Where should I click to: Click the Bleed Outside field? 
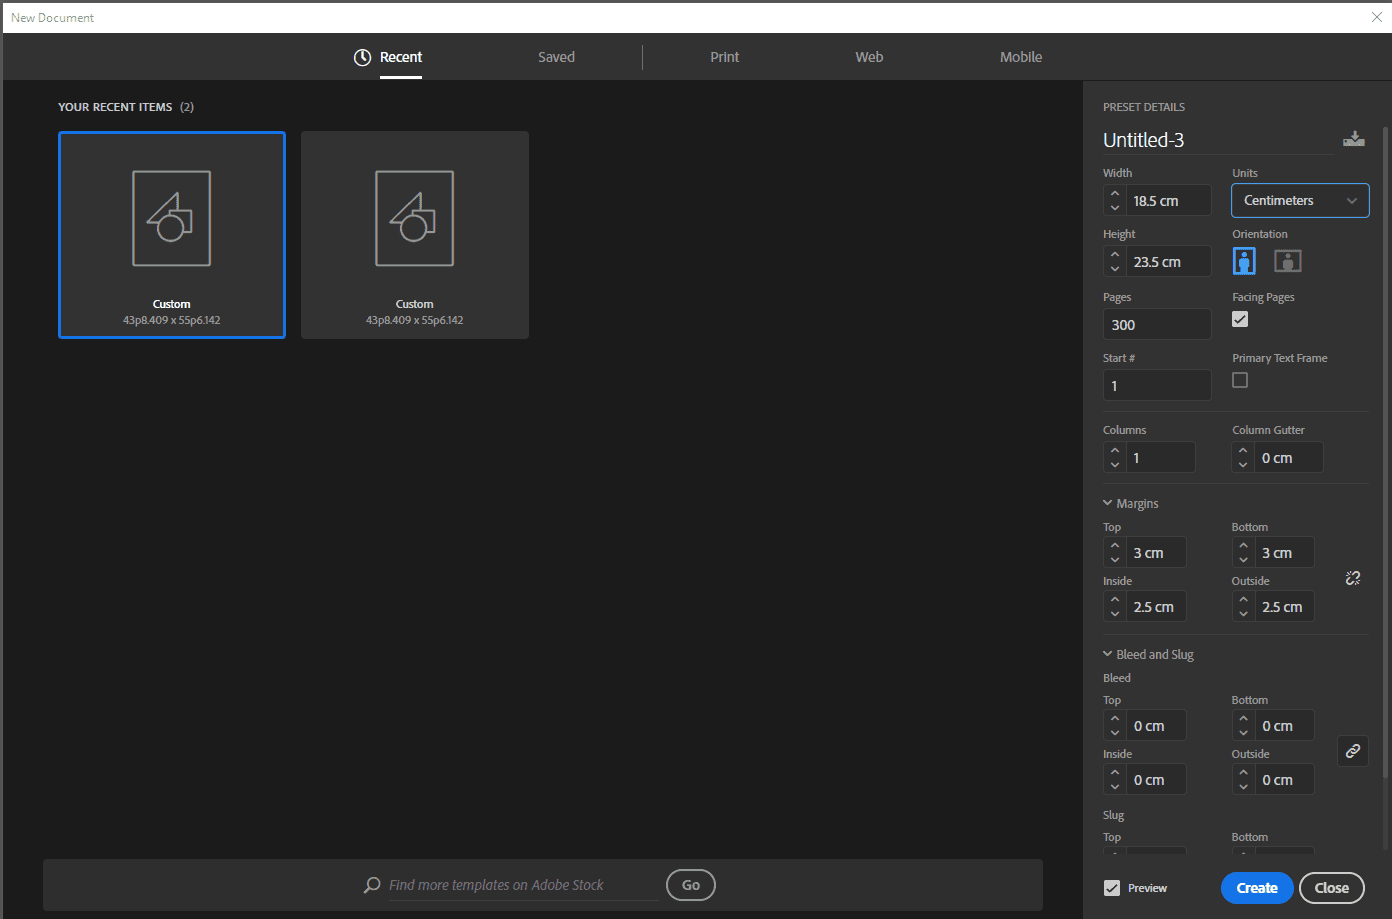1285,780
